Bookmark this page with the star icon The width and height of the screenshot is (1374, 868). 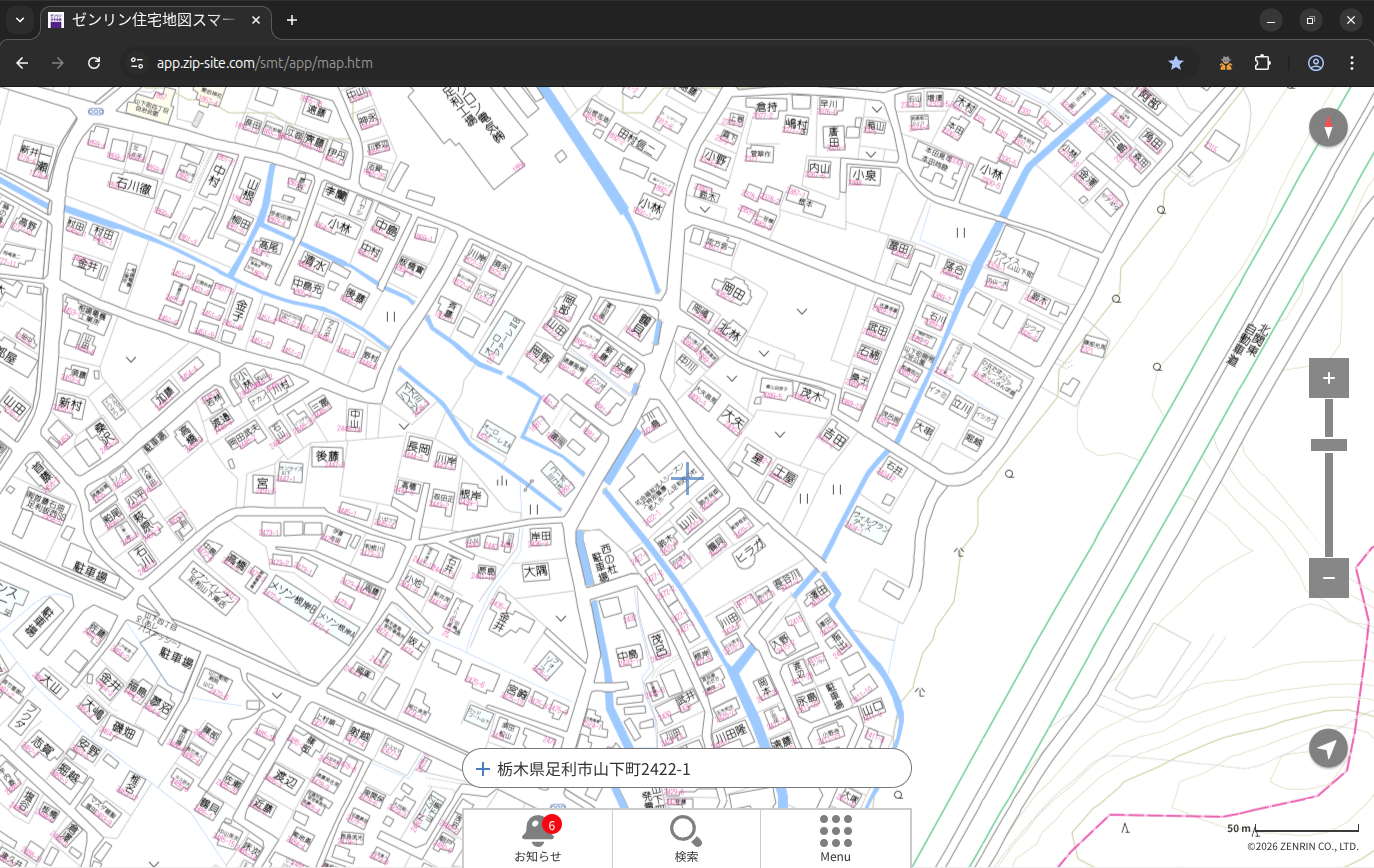click(x=1176, y=63)
